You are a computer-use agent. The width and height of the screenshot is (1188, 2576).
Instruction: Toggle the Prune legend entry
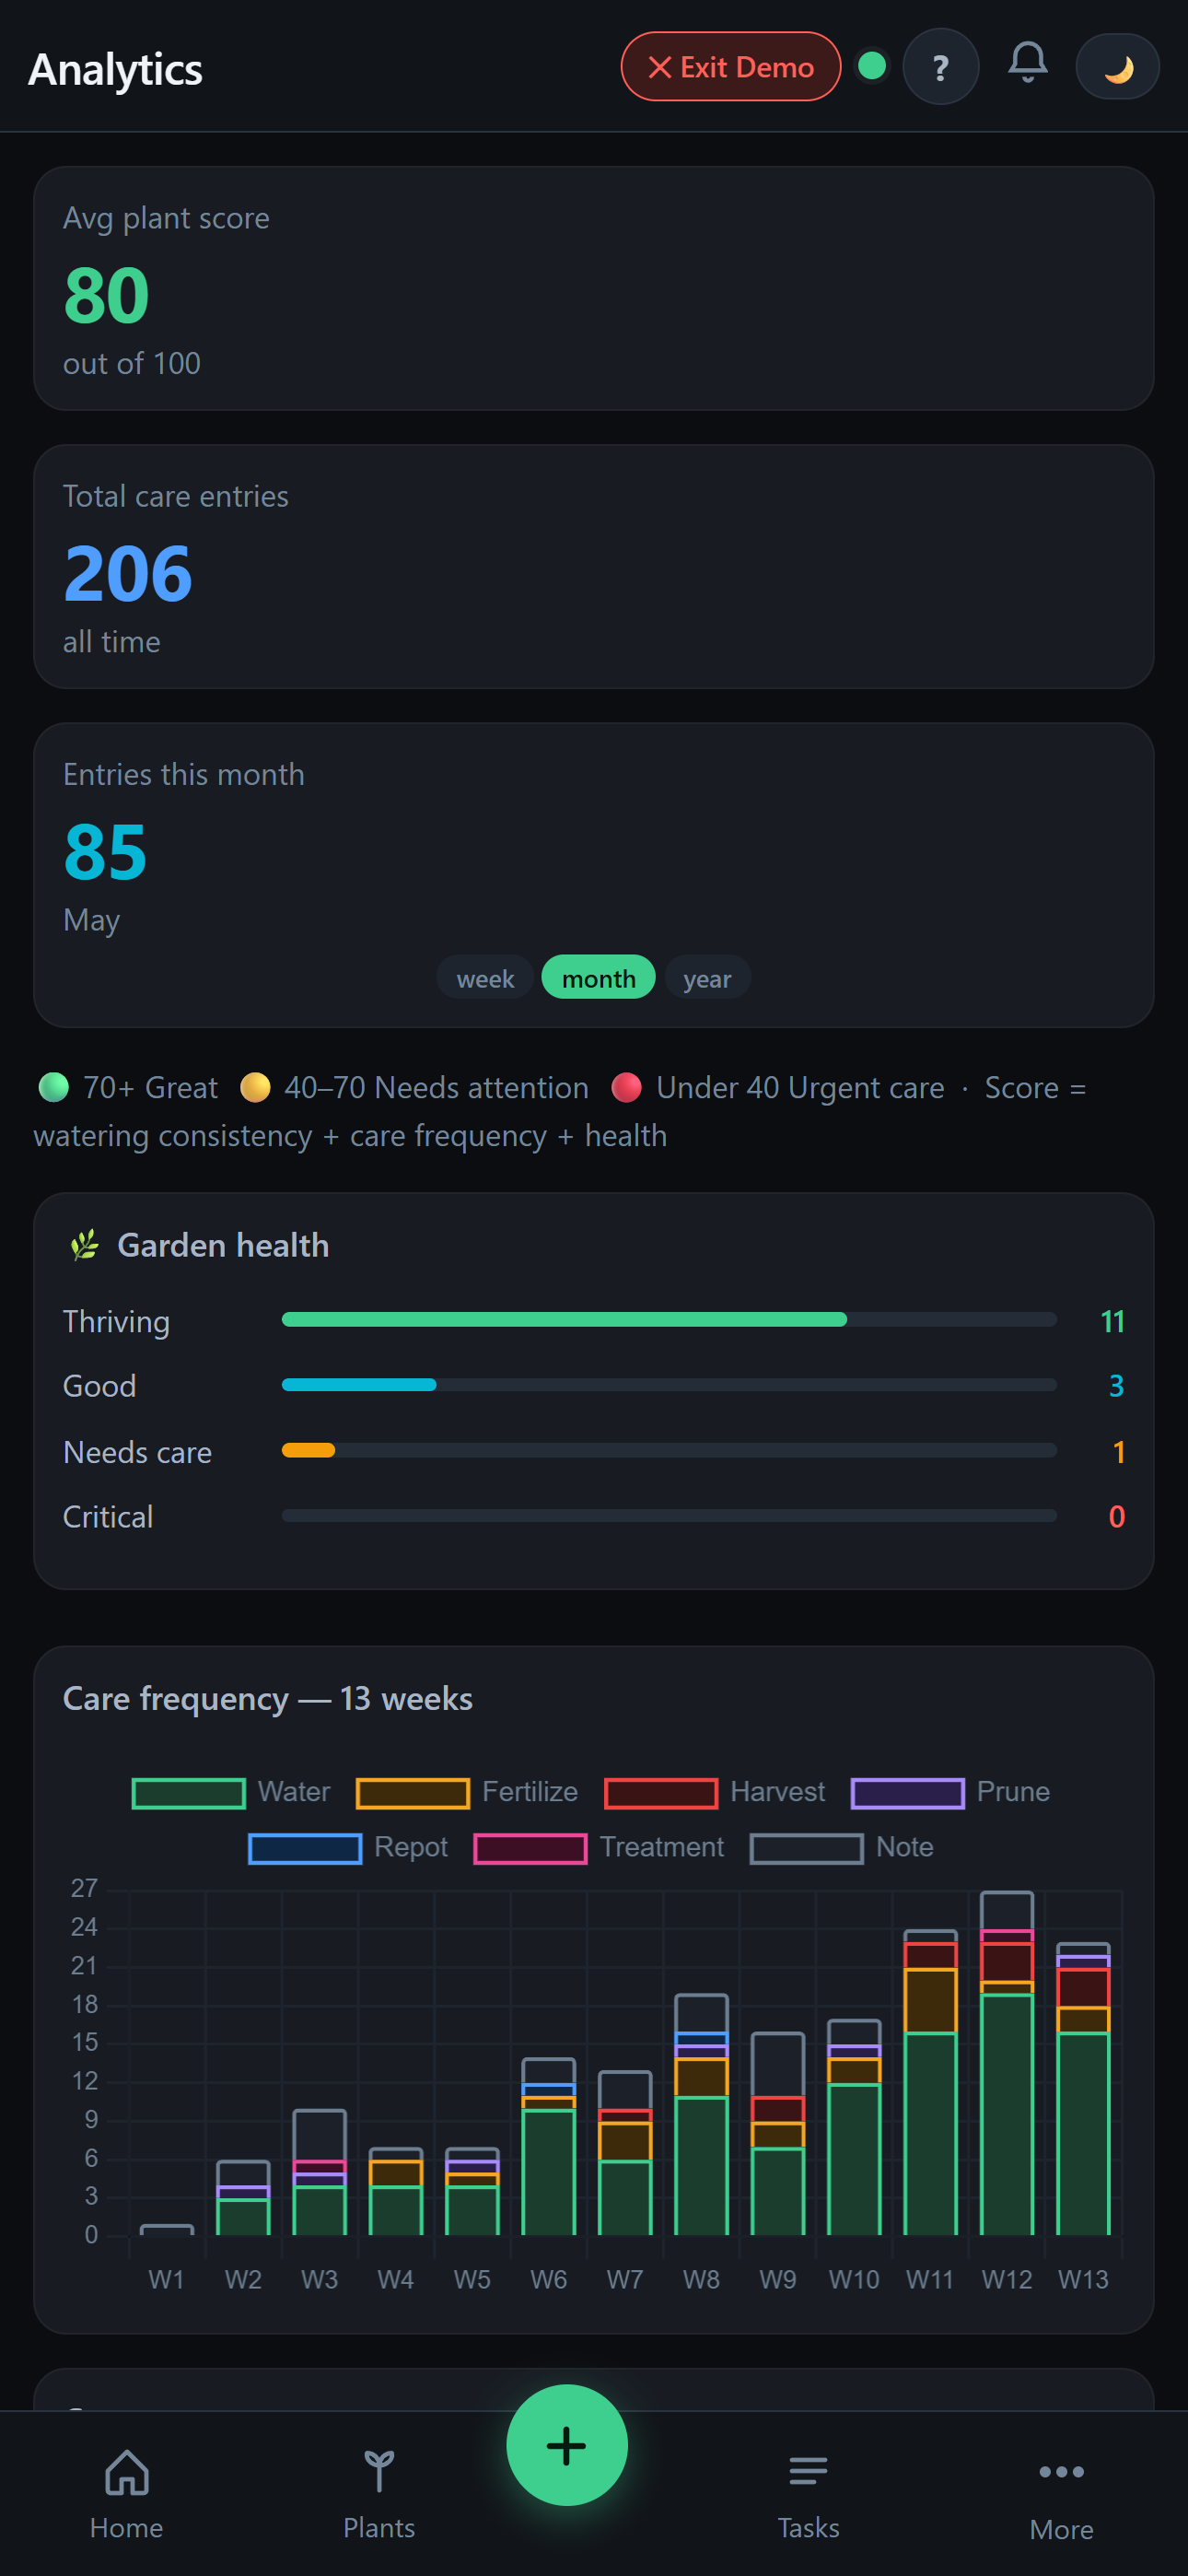[950, 1792]
